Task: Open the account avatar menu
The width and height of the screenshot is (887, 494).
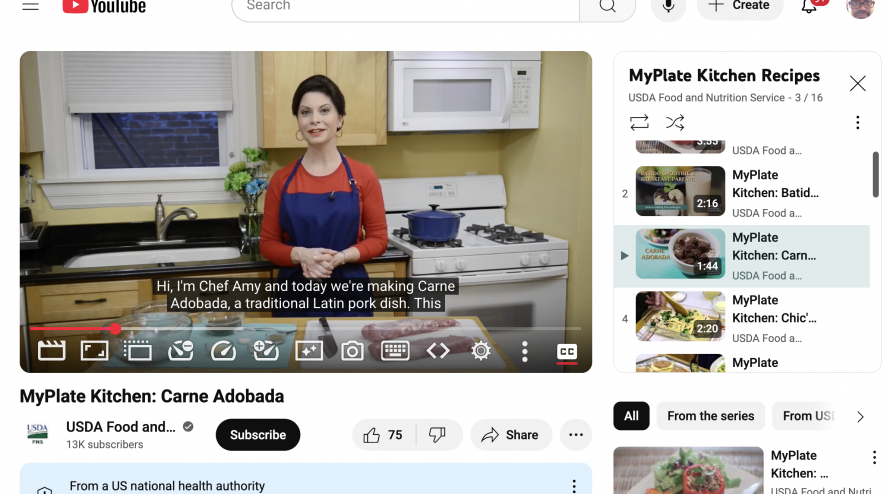Action: coord(860,8)
